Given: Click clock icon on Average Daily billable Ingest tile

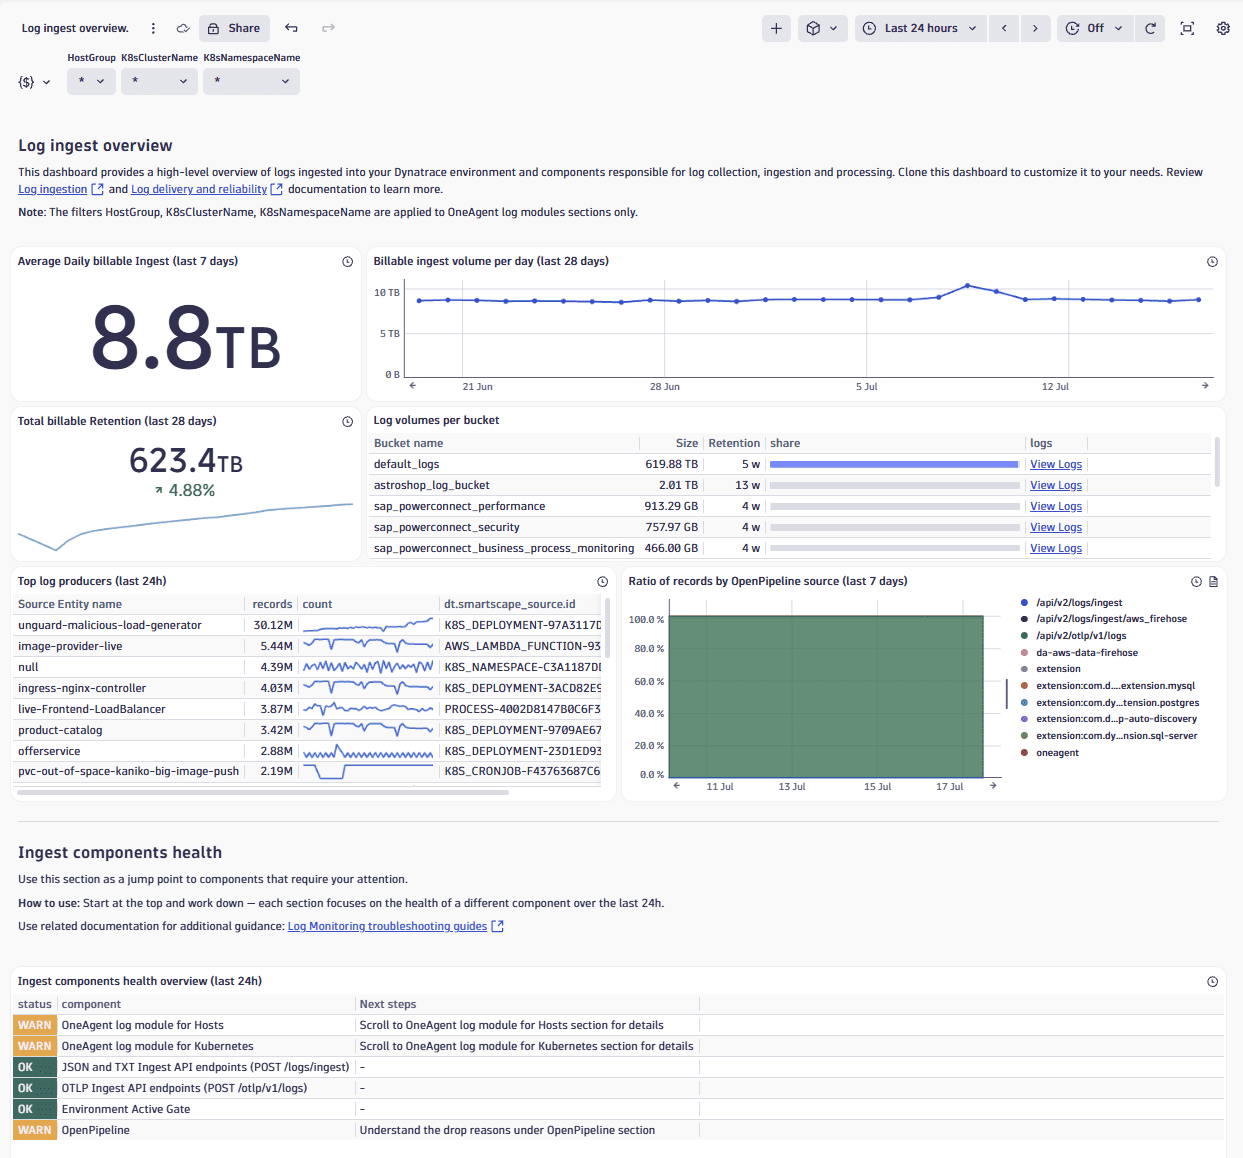Looking at the screenshot, I should [x=348, y=262].
